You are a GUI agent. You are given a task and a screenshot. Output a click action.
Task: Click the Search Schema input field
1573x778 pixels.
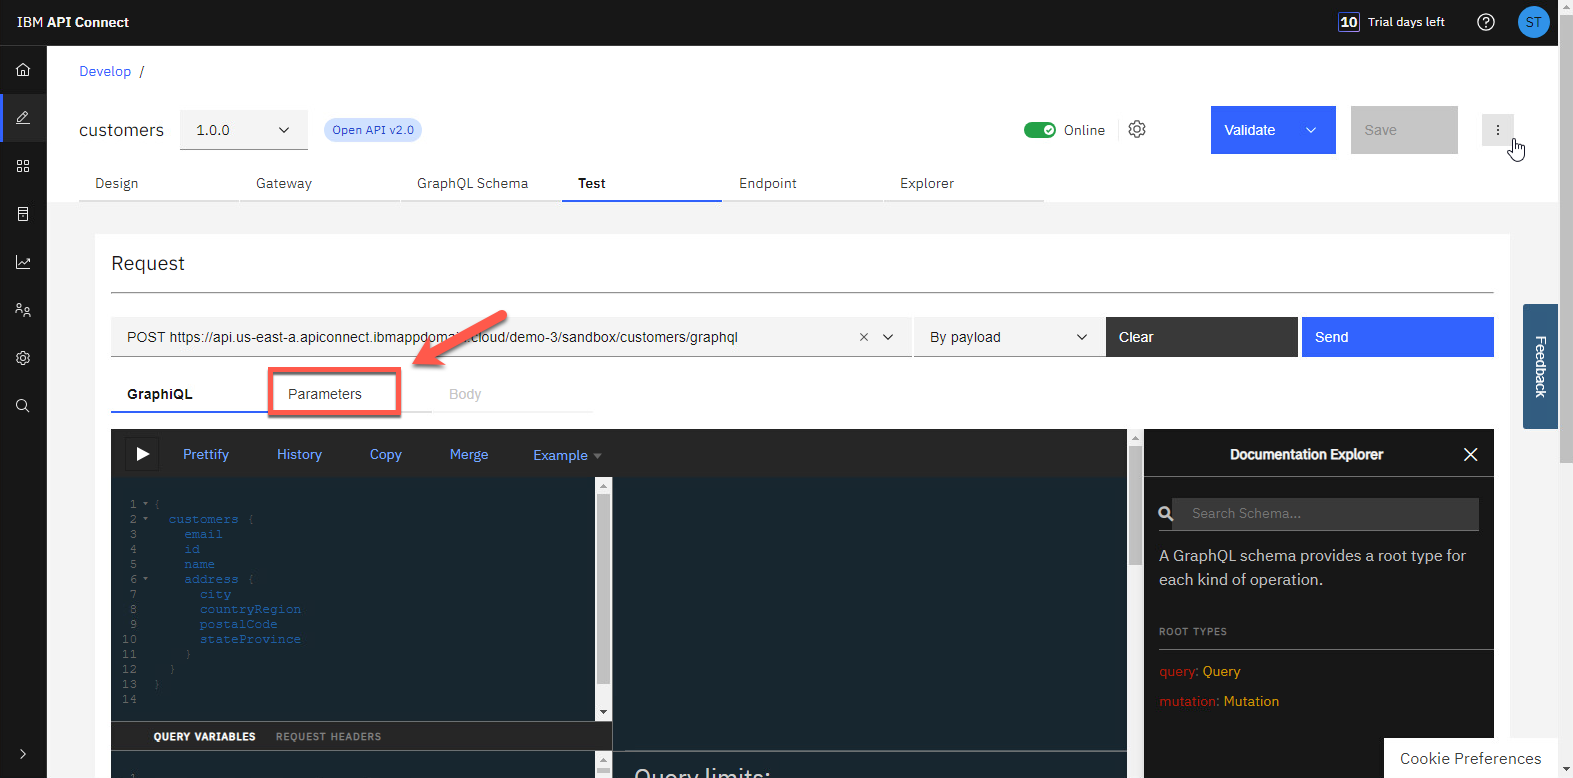(x=1325, y=513)
